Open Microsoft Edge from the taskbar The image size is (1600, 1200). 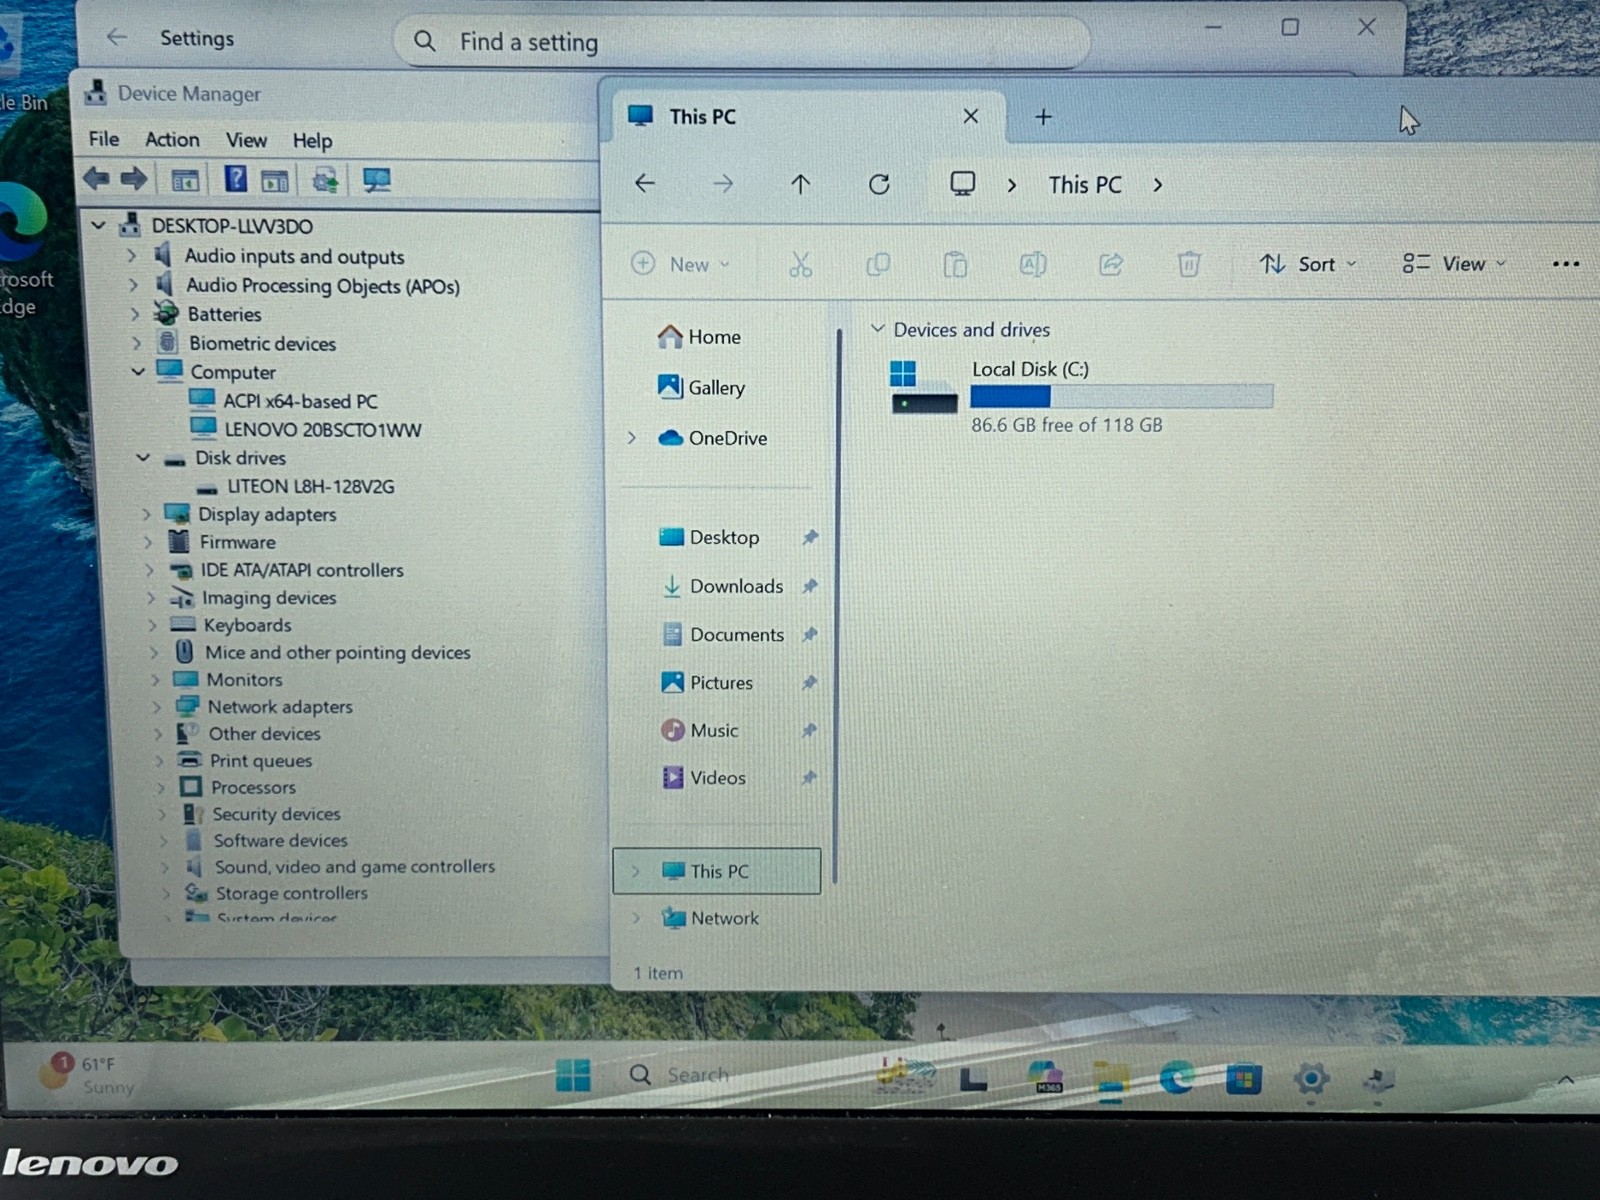1177,1078
